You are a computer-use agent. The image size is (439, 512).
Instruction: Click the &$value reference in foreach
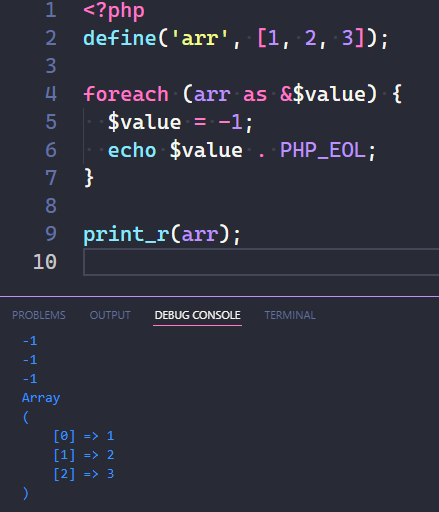click(x=323, y=94)
